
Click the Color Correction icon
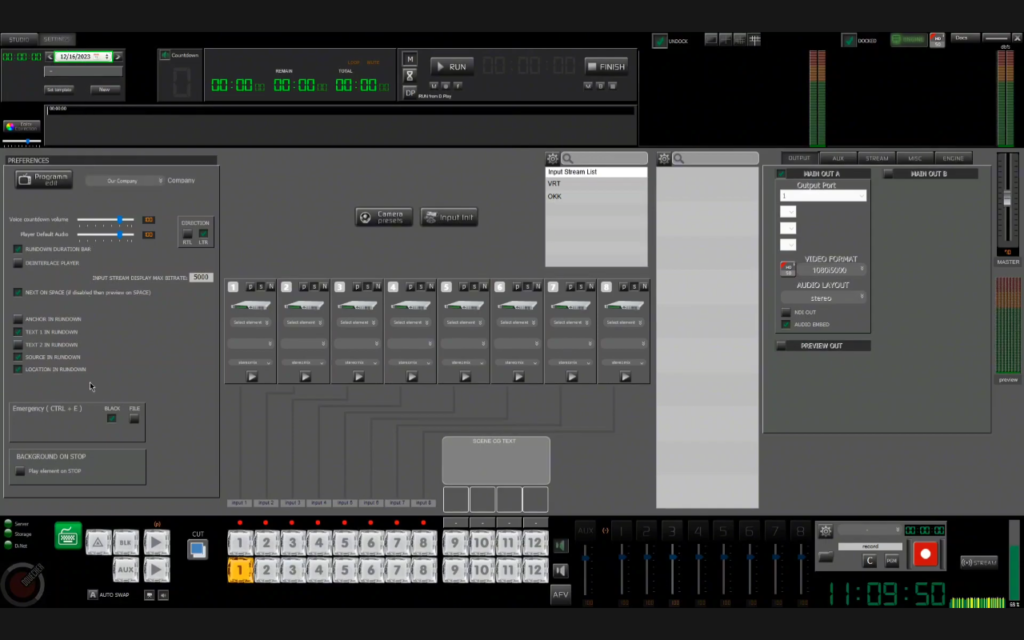pyautogui.click(x=22, y=126)
